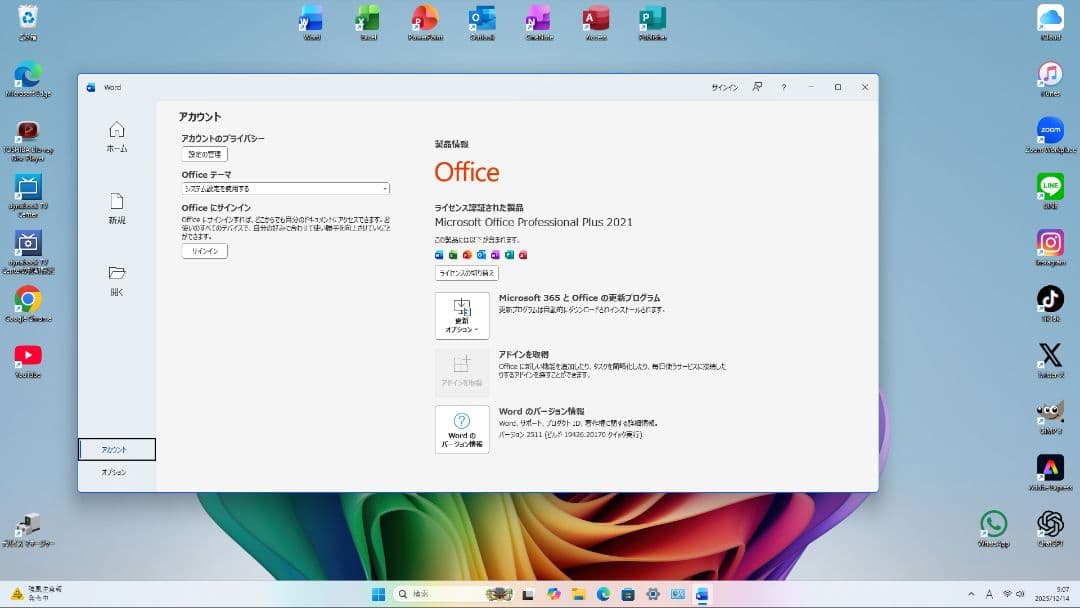Launch the Copilot icon on the taskbar
1080x608 pixels.
click(552, 593)
